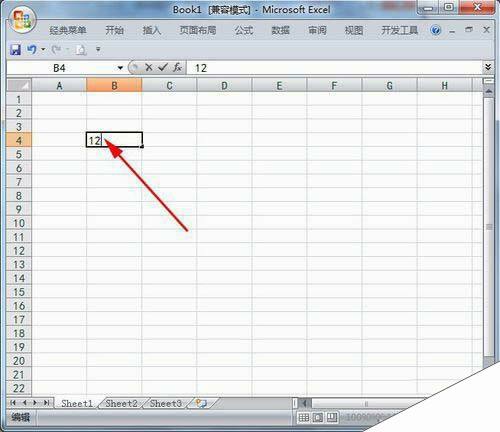Select column E header

click(x=279, y=85)
